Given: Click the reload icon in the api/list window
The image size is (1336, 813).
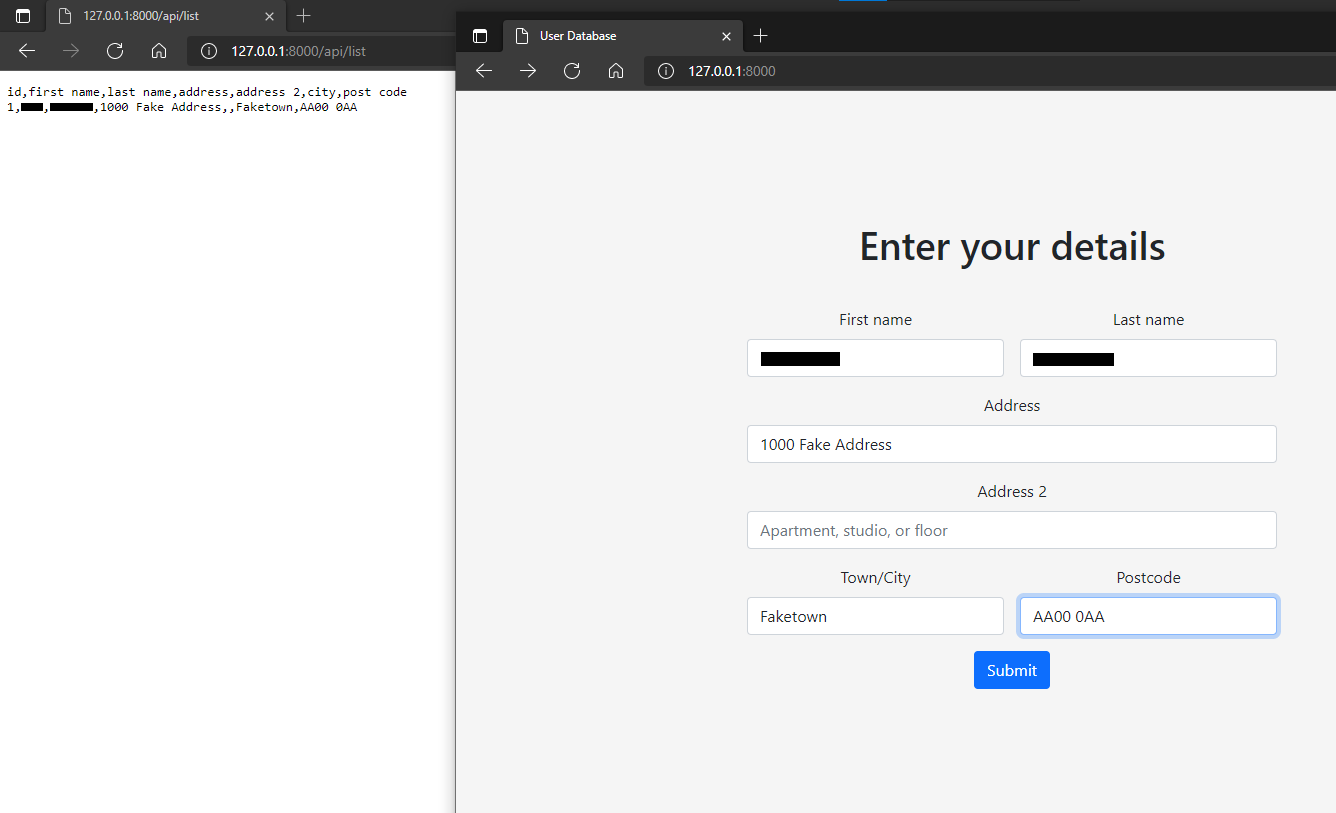Looking at the screenshot, I should pyautogui.click(x=114, y=50).
